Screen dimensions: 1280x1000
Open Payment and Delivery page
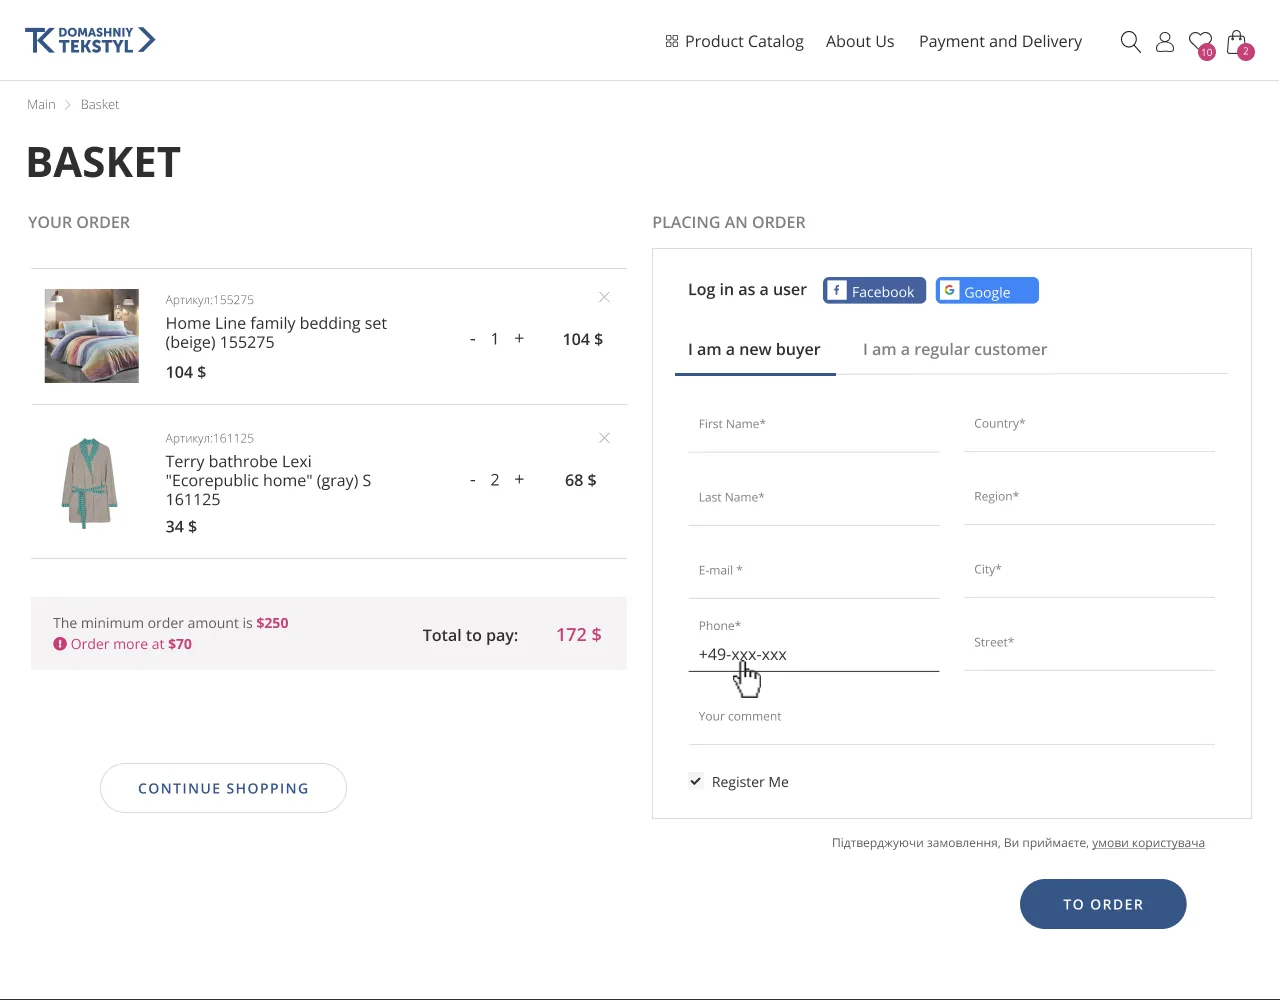(x=1000, y=41)
